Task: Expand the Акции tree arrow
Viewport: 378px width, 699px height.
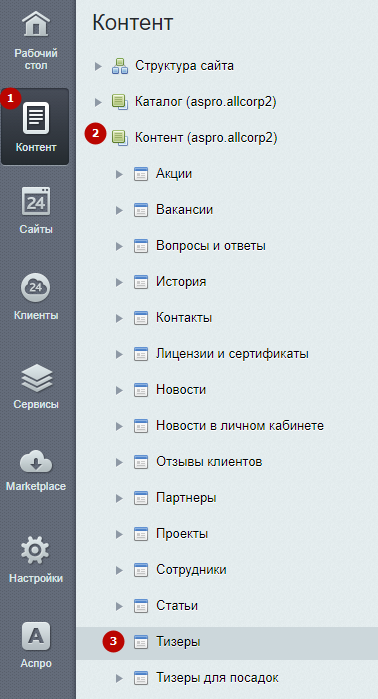Action: coord(119,174)
